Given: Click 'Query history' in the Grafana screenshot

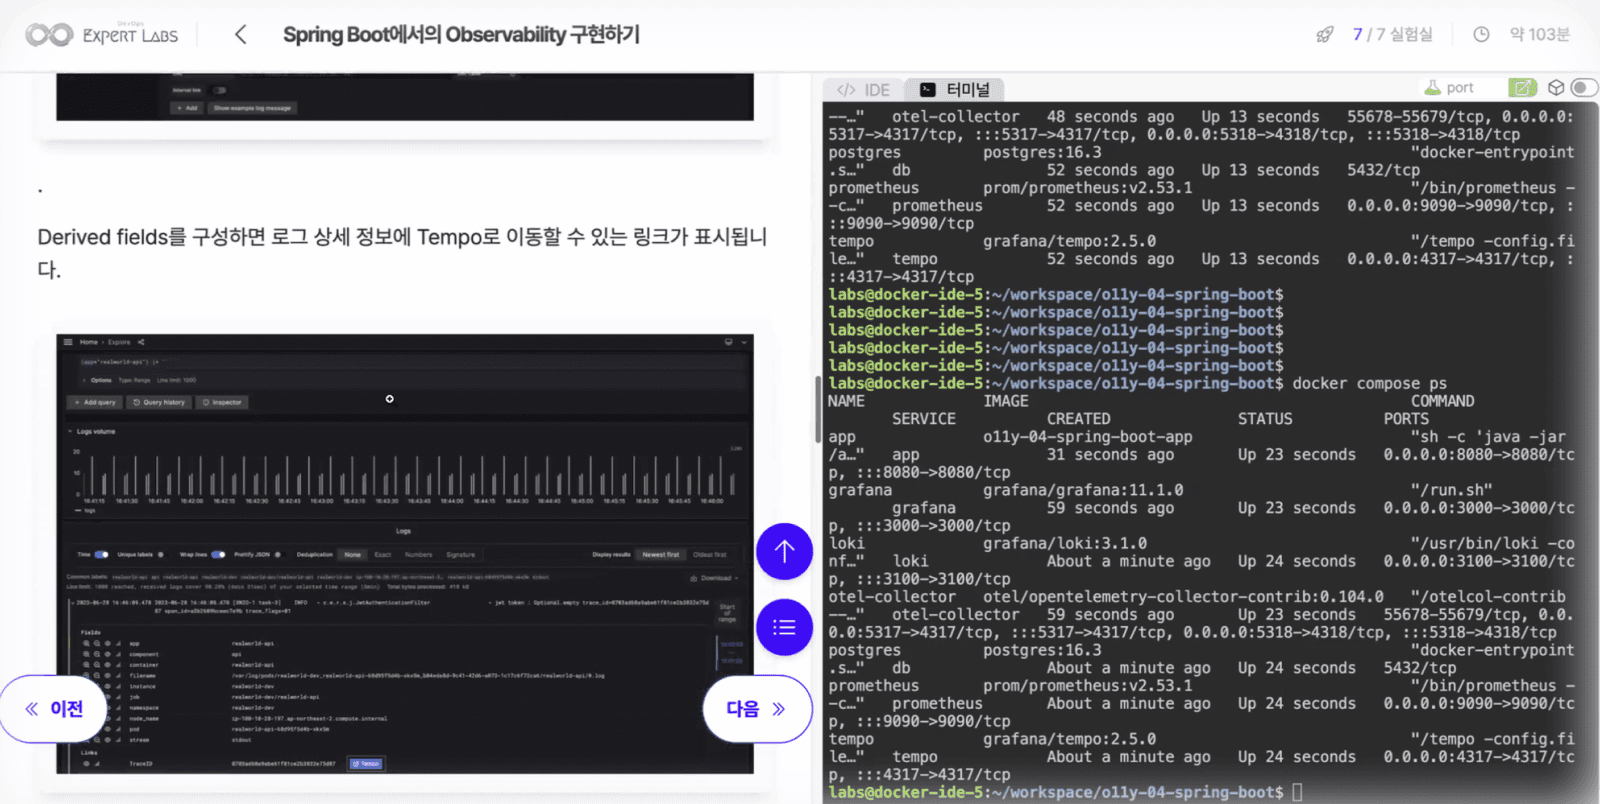Looking at the screenshot, I should 159,402.
